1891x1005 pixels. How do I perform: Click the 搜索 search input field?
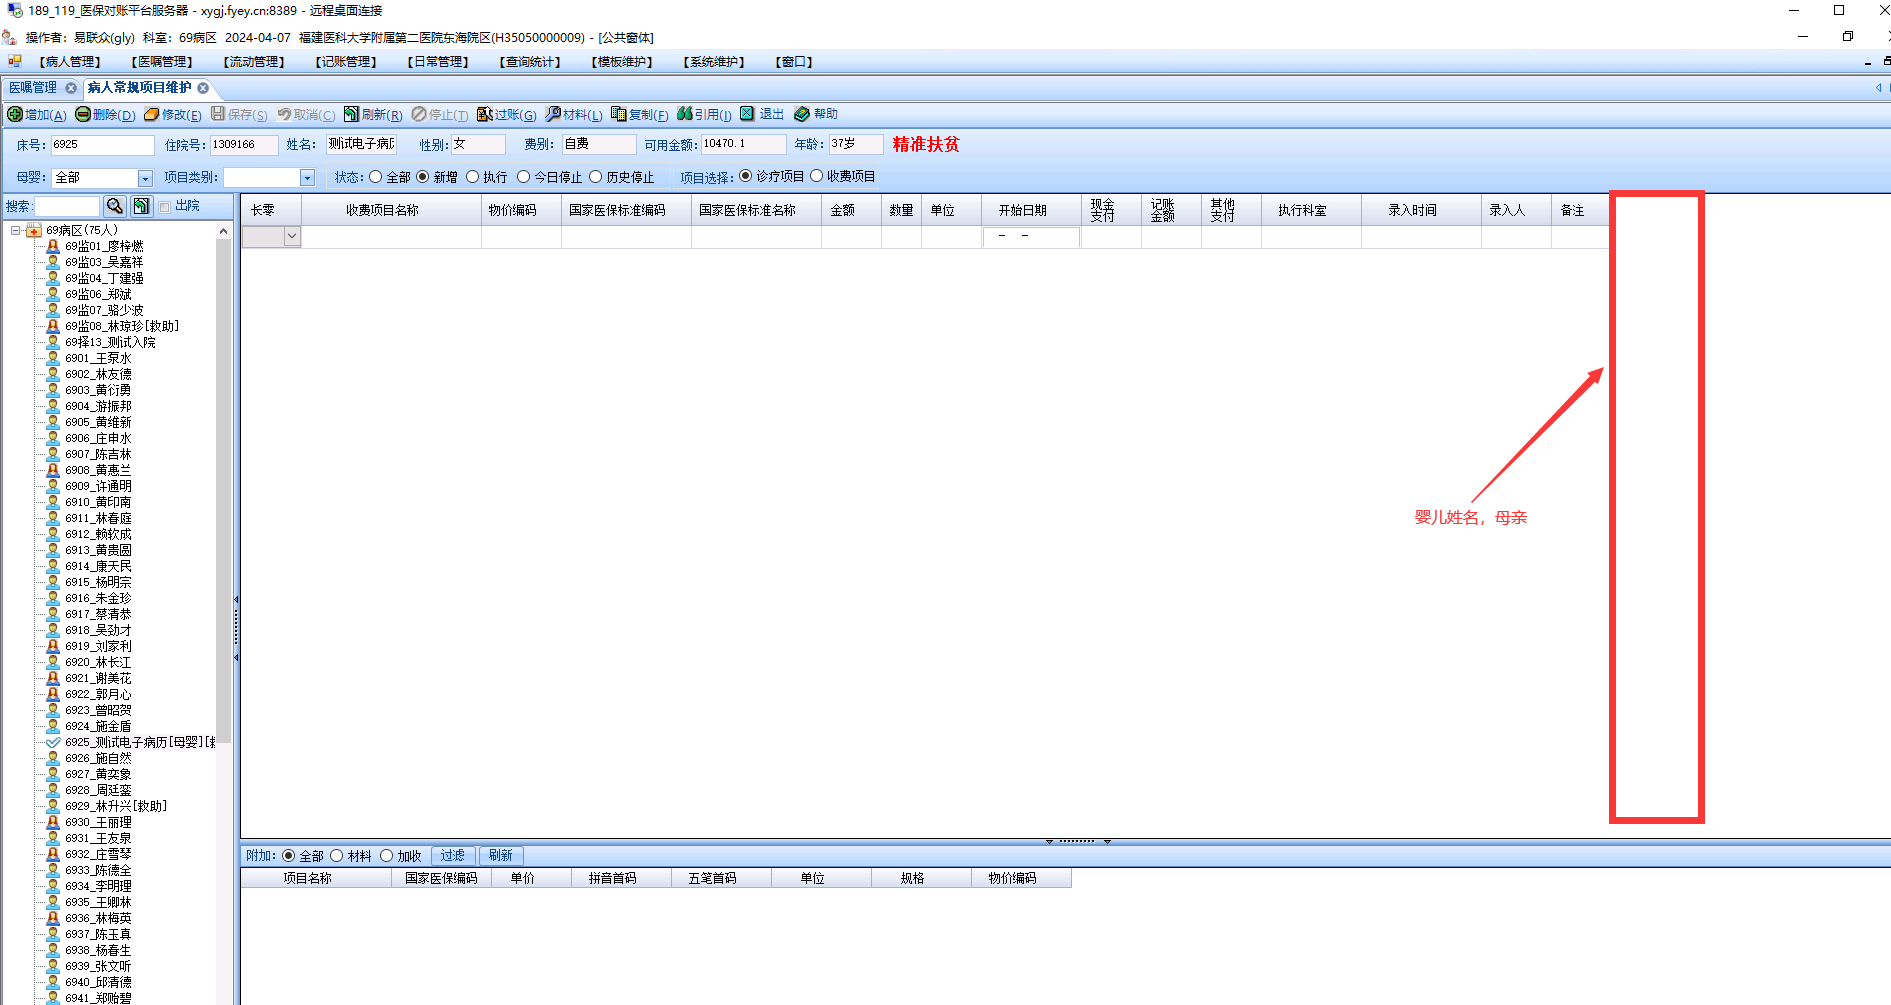[x=67, y=206]
